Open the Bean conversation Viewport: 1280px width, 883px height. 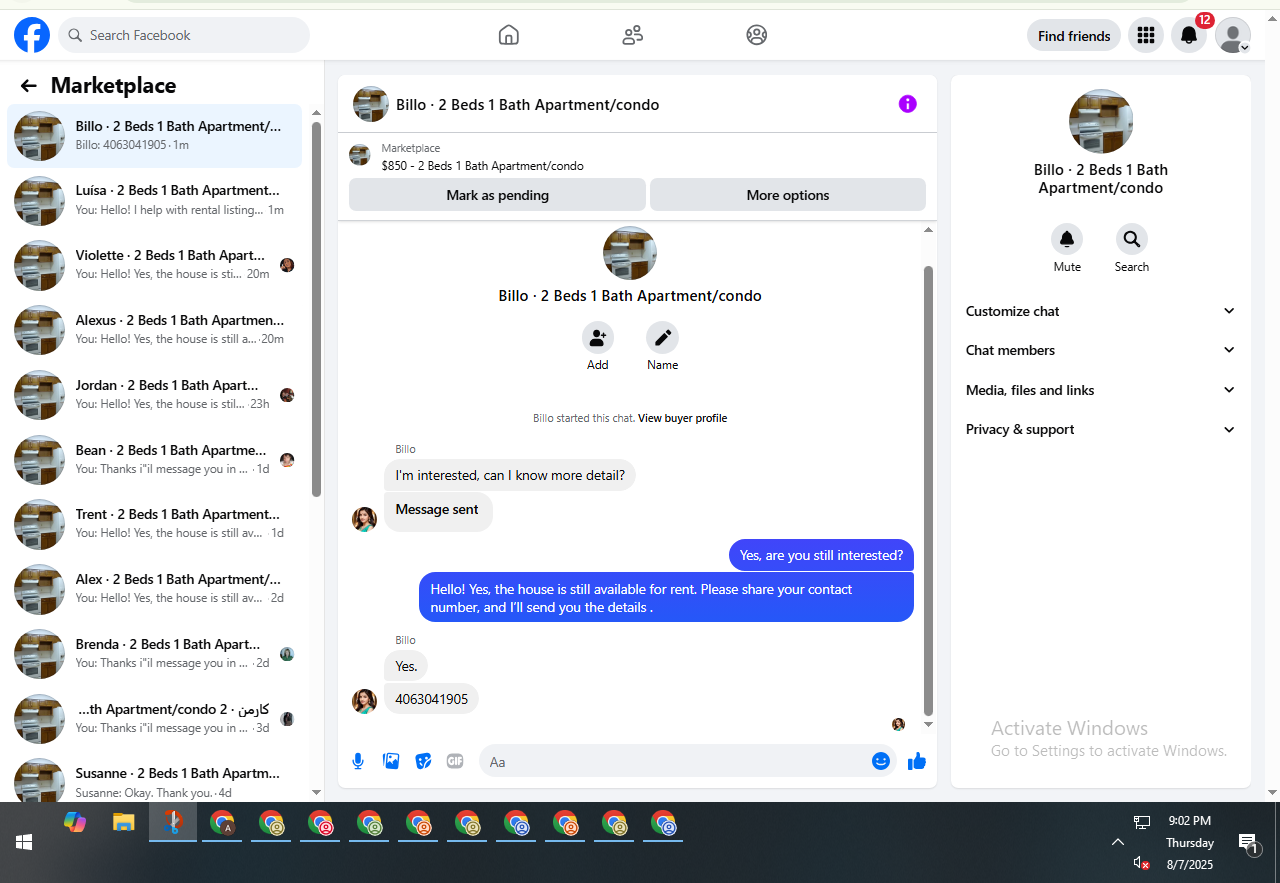(155, 460)
